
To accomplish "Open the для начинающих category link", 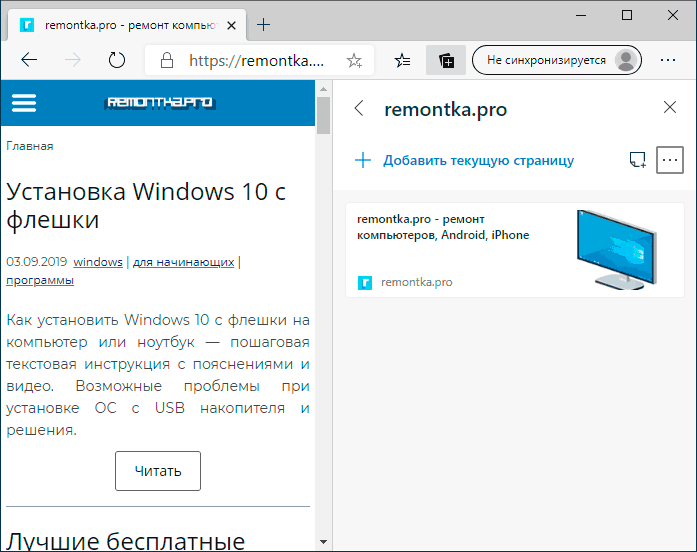I will 184,262.
